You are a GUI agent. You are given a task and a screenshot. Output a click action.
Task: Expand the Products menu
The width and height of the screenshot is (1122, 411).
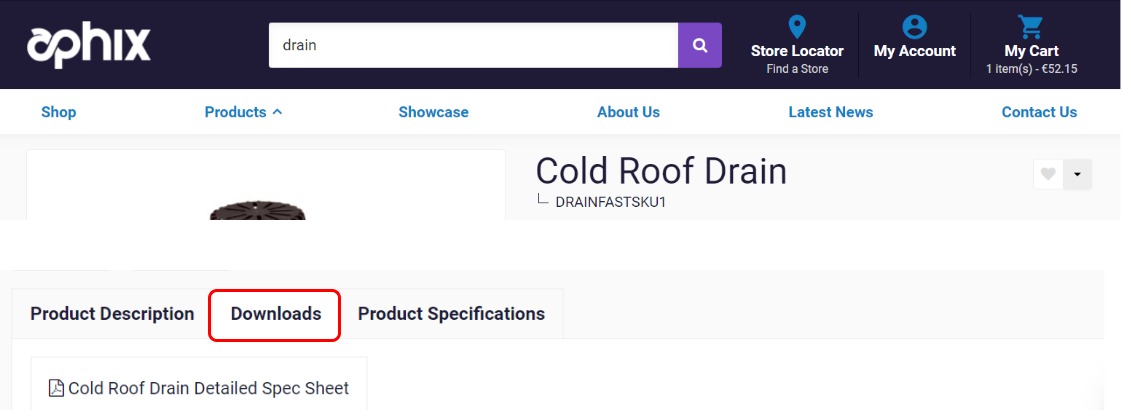pyautogui.click(x=243, y=112)
